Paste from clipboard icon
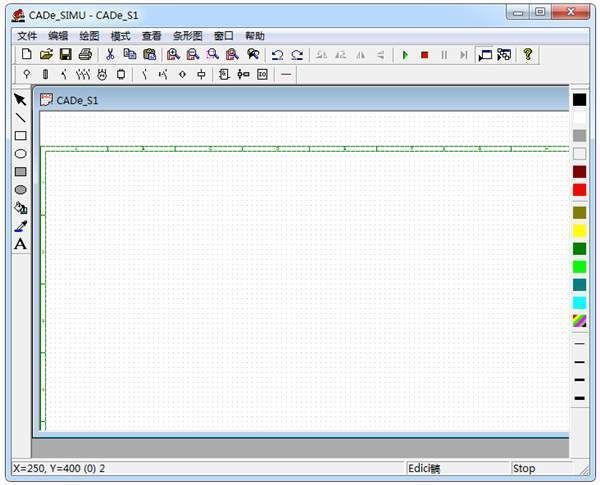 tap(149, 54)
